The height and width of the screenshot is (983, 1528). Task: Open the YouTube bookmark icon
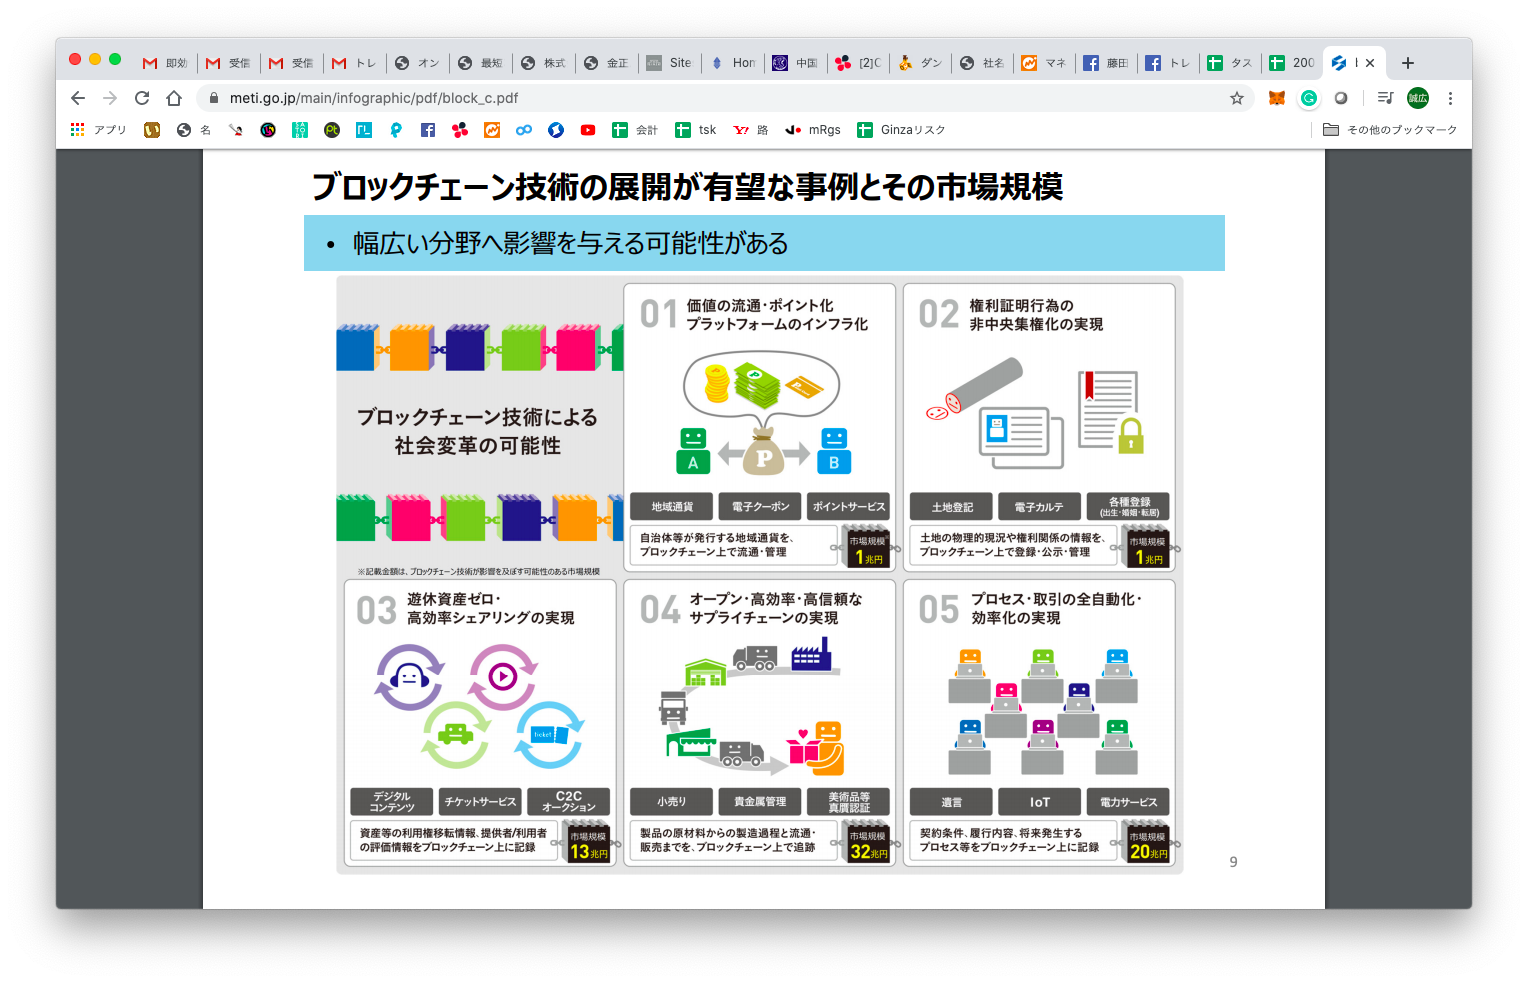(588, 130)
